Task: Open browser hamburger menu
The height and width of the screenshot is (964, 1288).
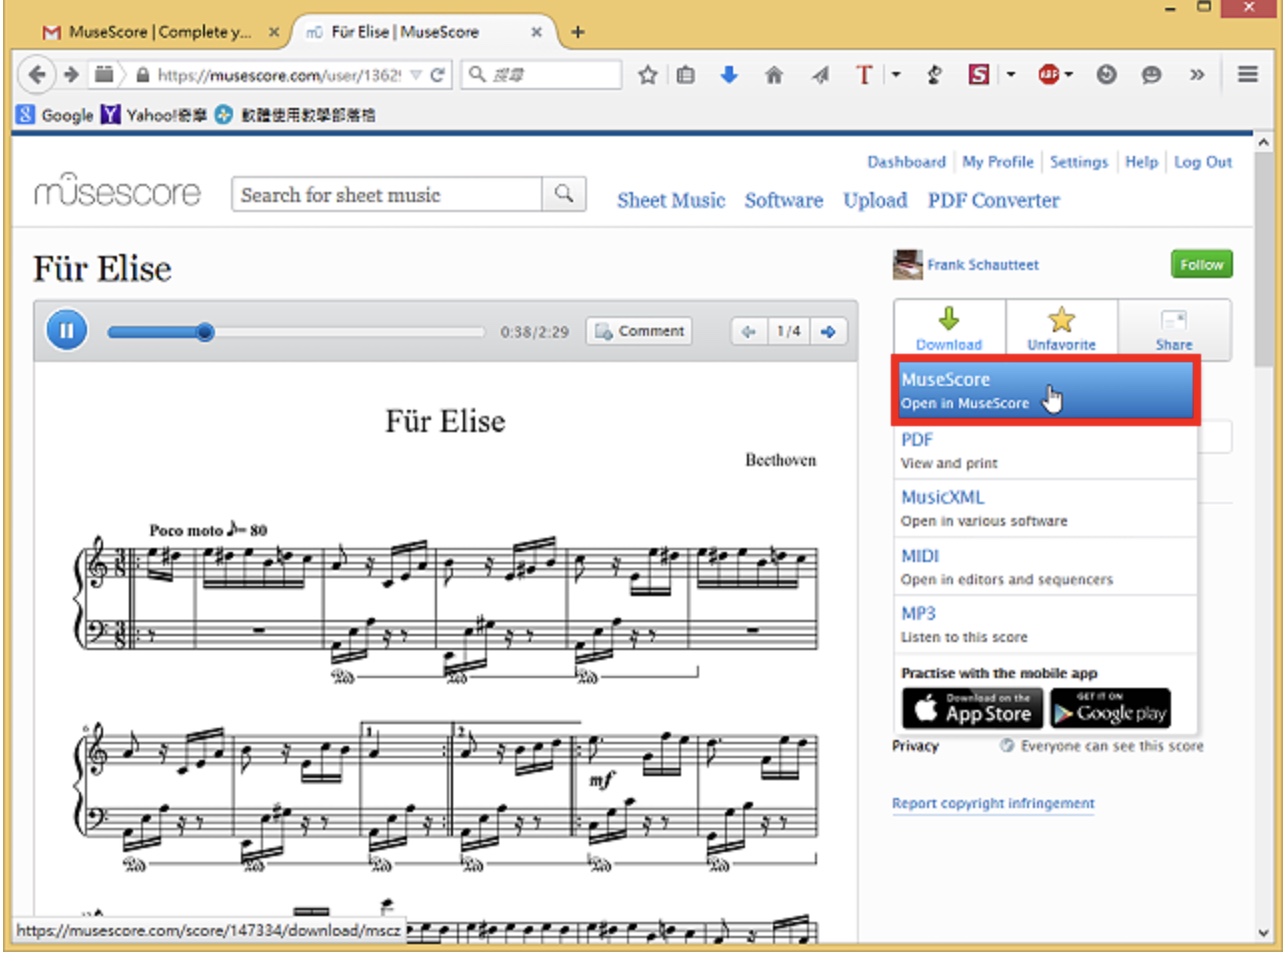Action: (x=1247, y=74)
